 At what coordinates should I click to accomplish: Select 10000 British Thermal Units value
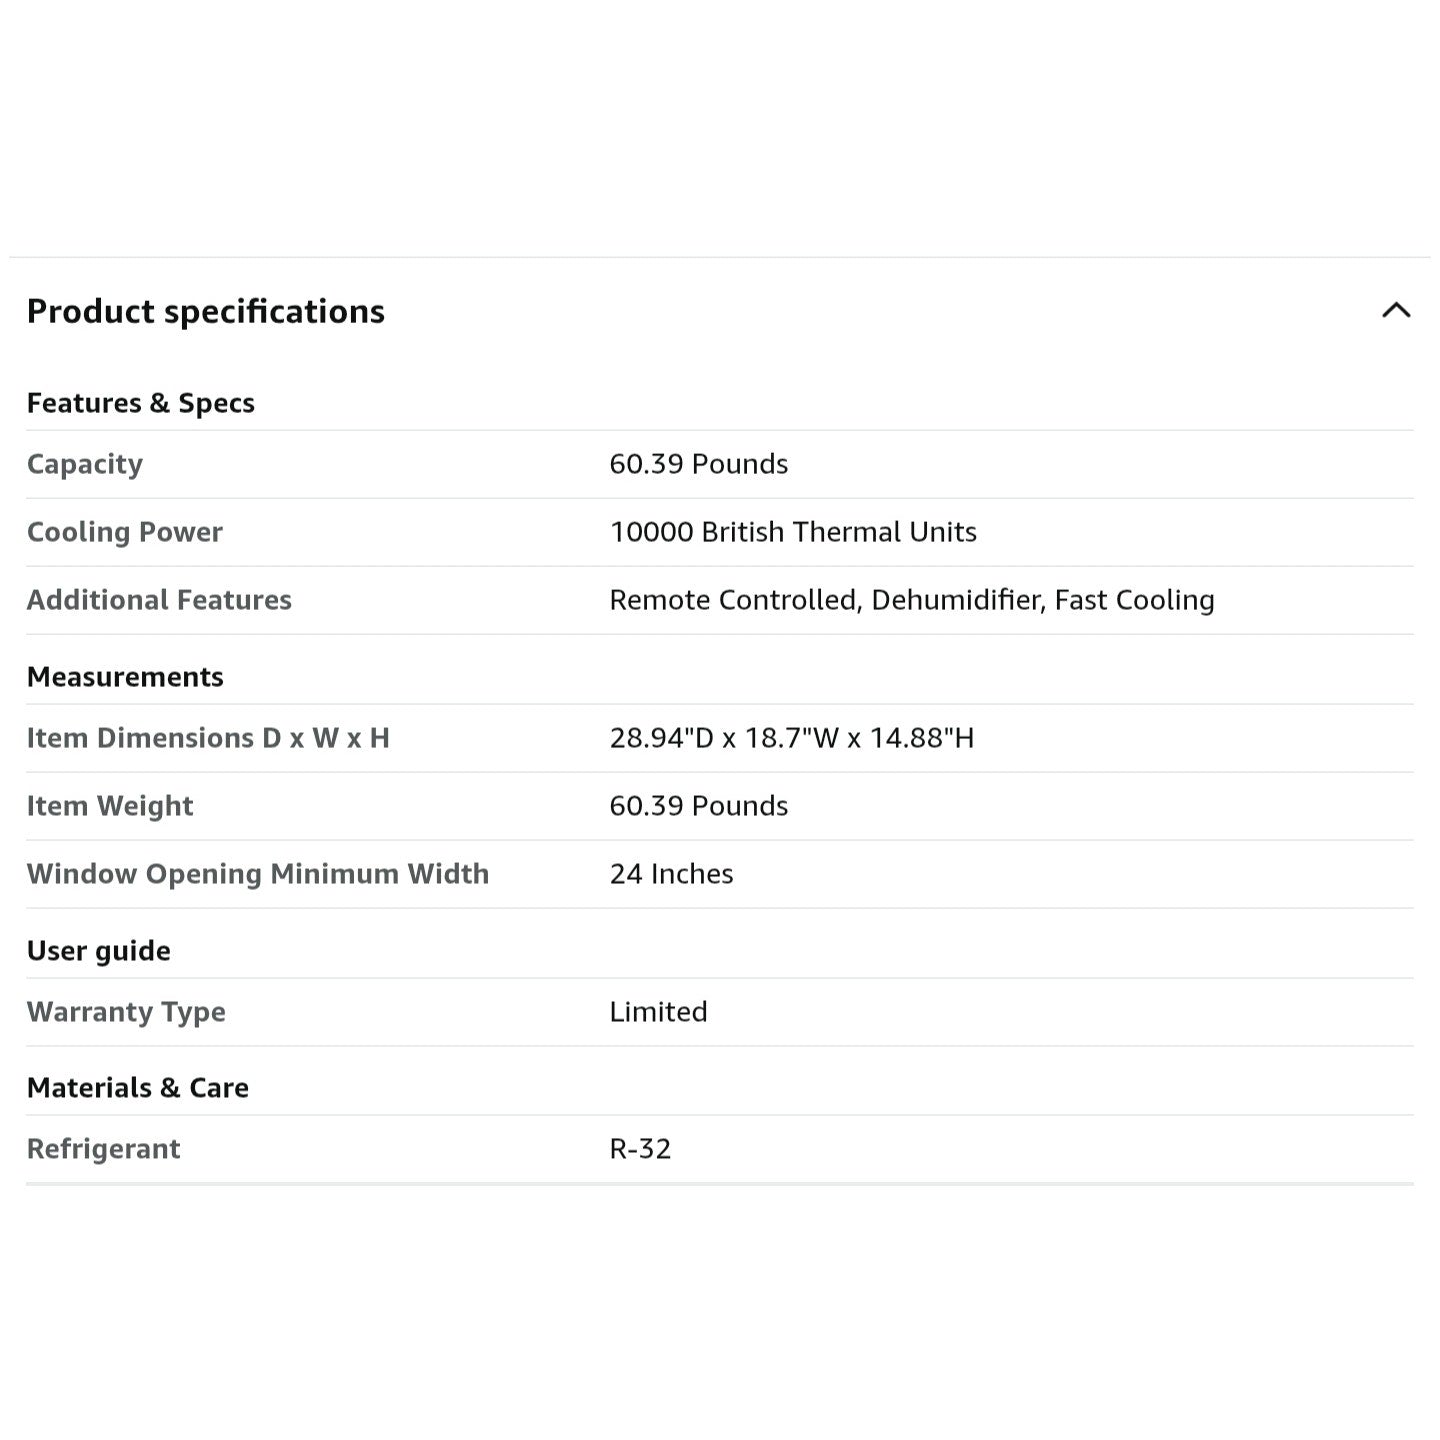tap(793, 532)
